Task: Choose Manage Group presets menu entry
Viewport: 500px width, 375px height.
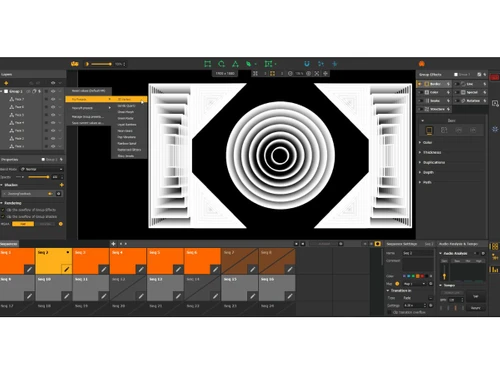Action: click(88, 117)
